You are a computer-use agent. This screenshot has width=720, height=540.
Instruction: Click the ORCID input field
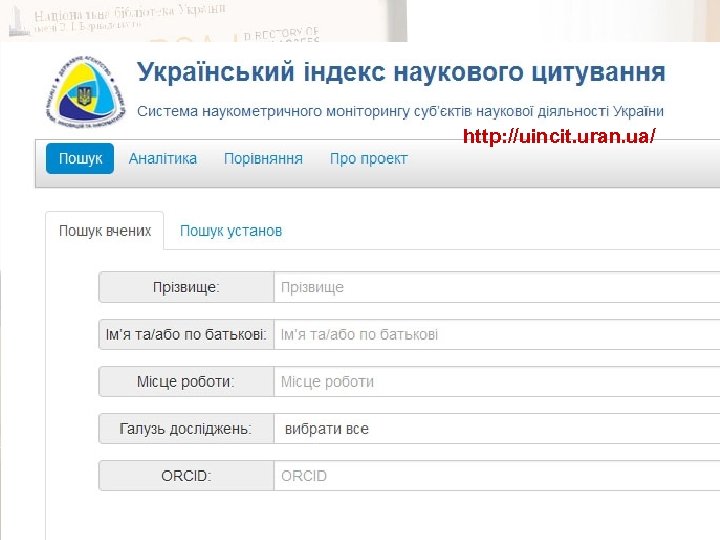pyautogui.click(x=497, y=476)
